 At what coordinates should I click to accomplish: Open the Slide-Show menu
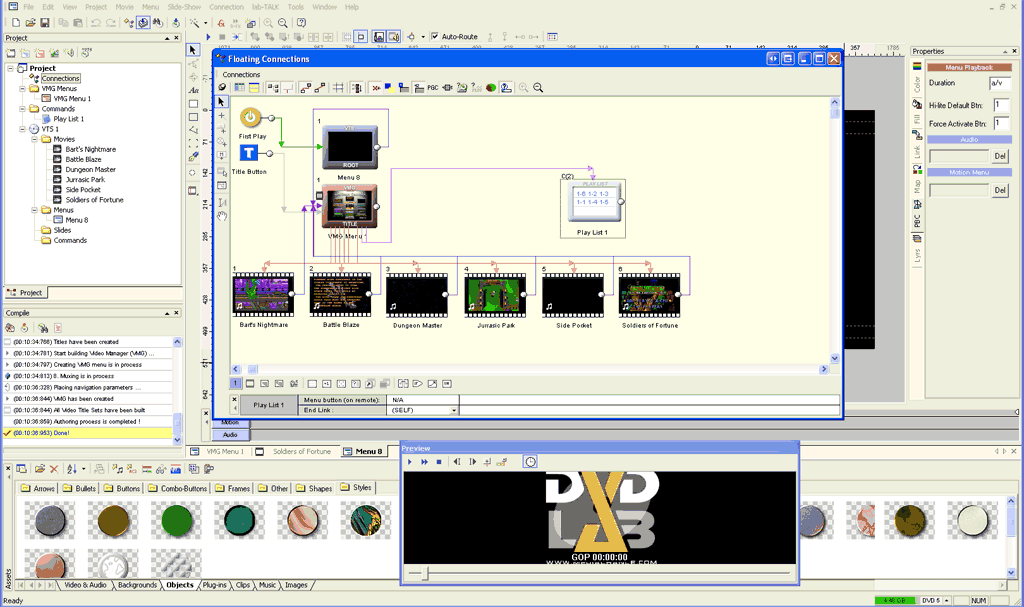coord(184,7)
